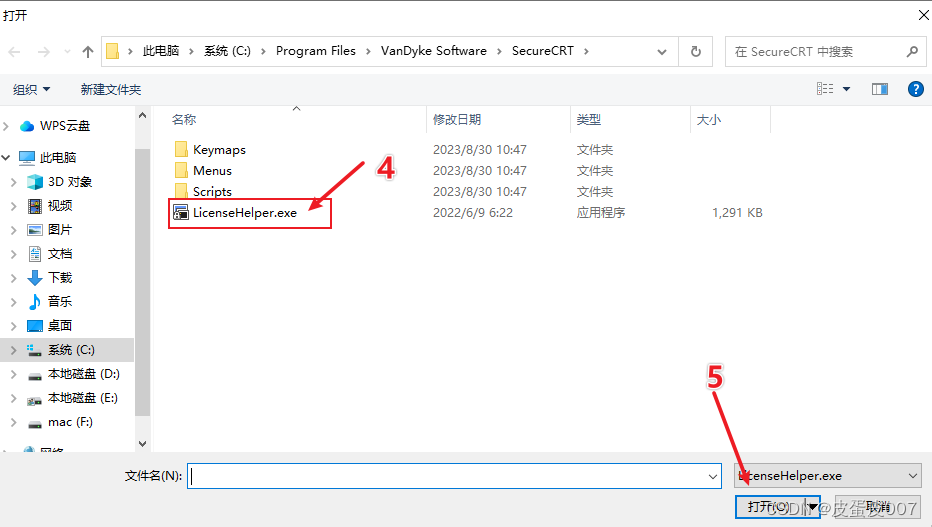Select VanDyke Software in address path
This screenshot has width=932, height=527.
pos(433,51)
